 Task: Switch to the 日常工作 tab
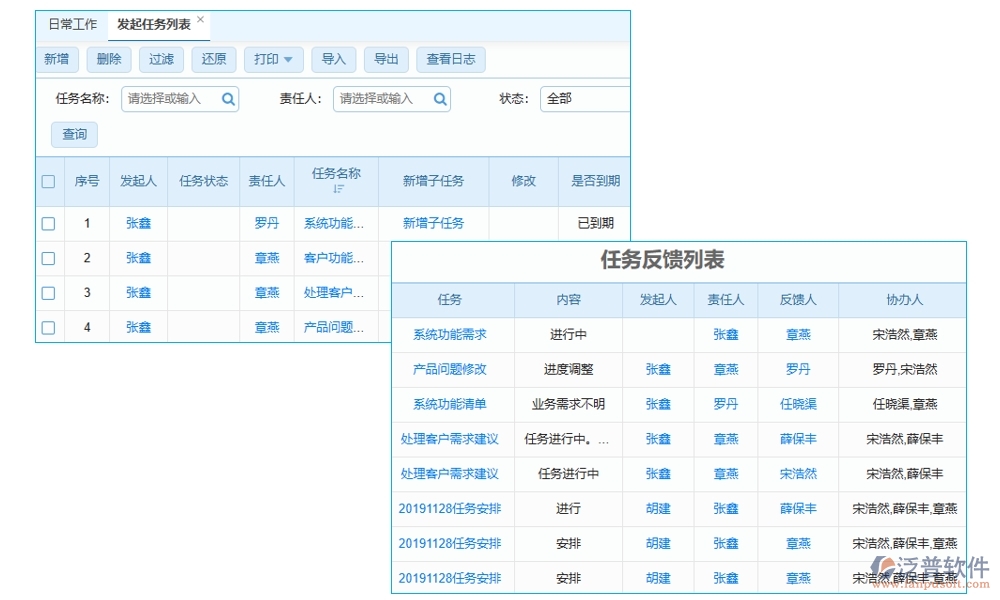coord(73,23)
